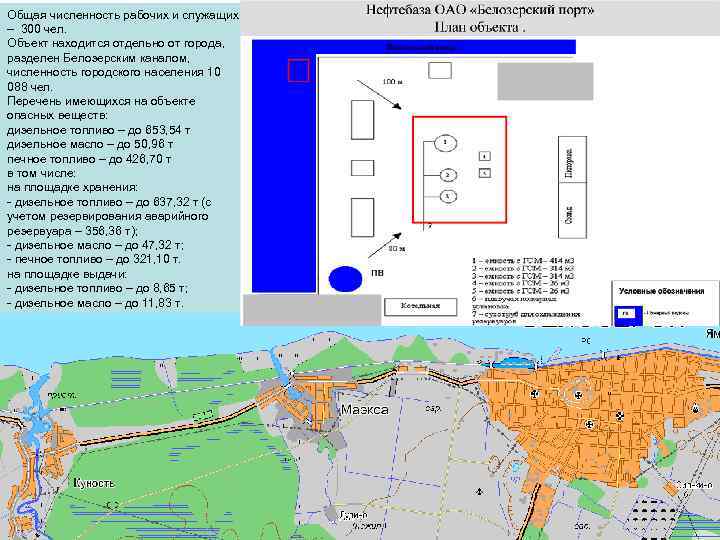Click the line 'Перечень имеющихся на объекте'
The image size is (720, 540).
(x=101, y=101)
